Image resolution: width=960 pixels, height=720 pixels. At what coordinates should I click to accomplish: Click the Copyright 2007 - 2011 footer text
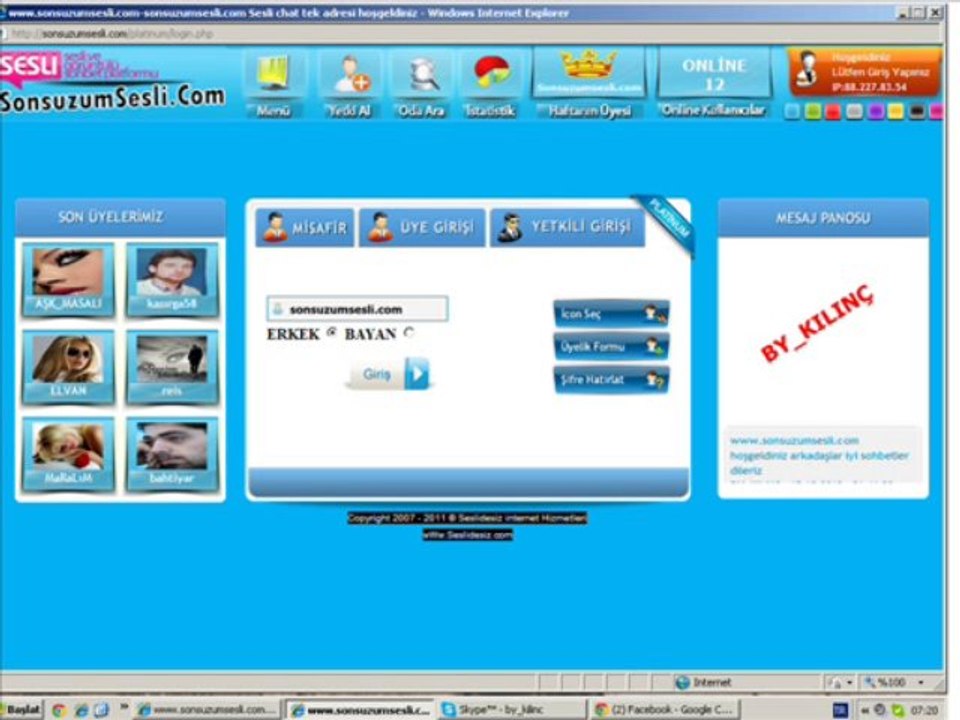click(467, 518)
